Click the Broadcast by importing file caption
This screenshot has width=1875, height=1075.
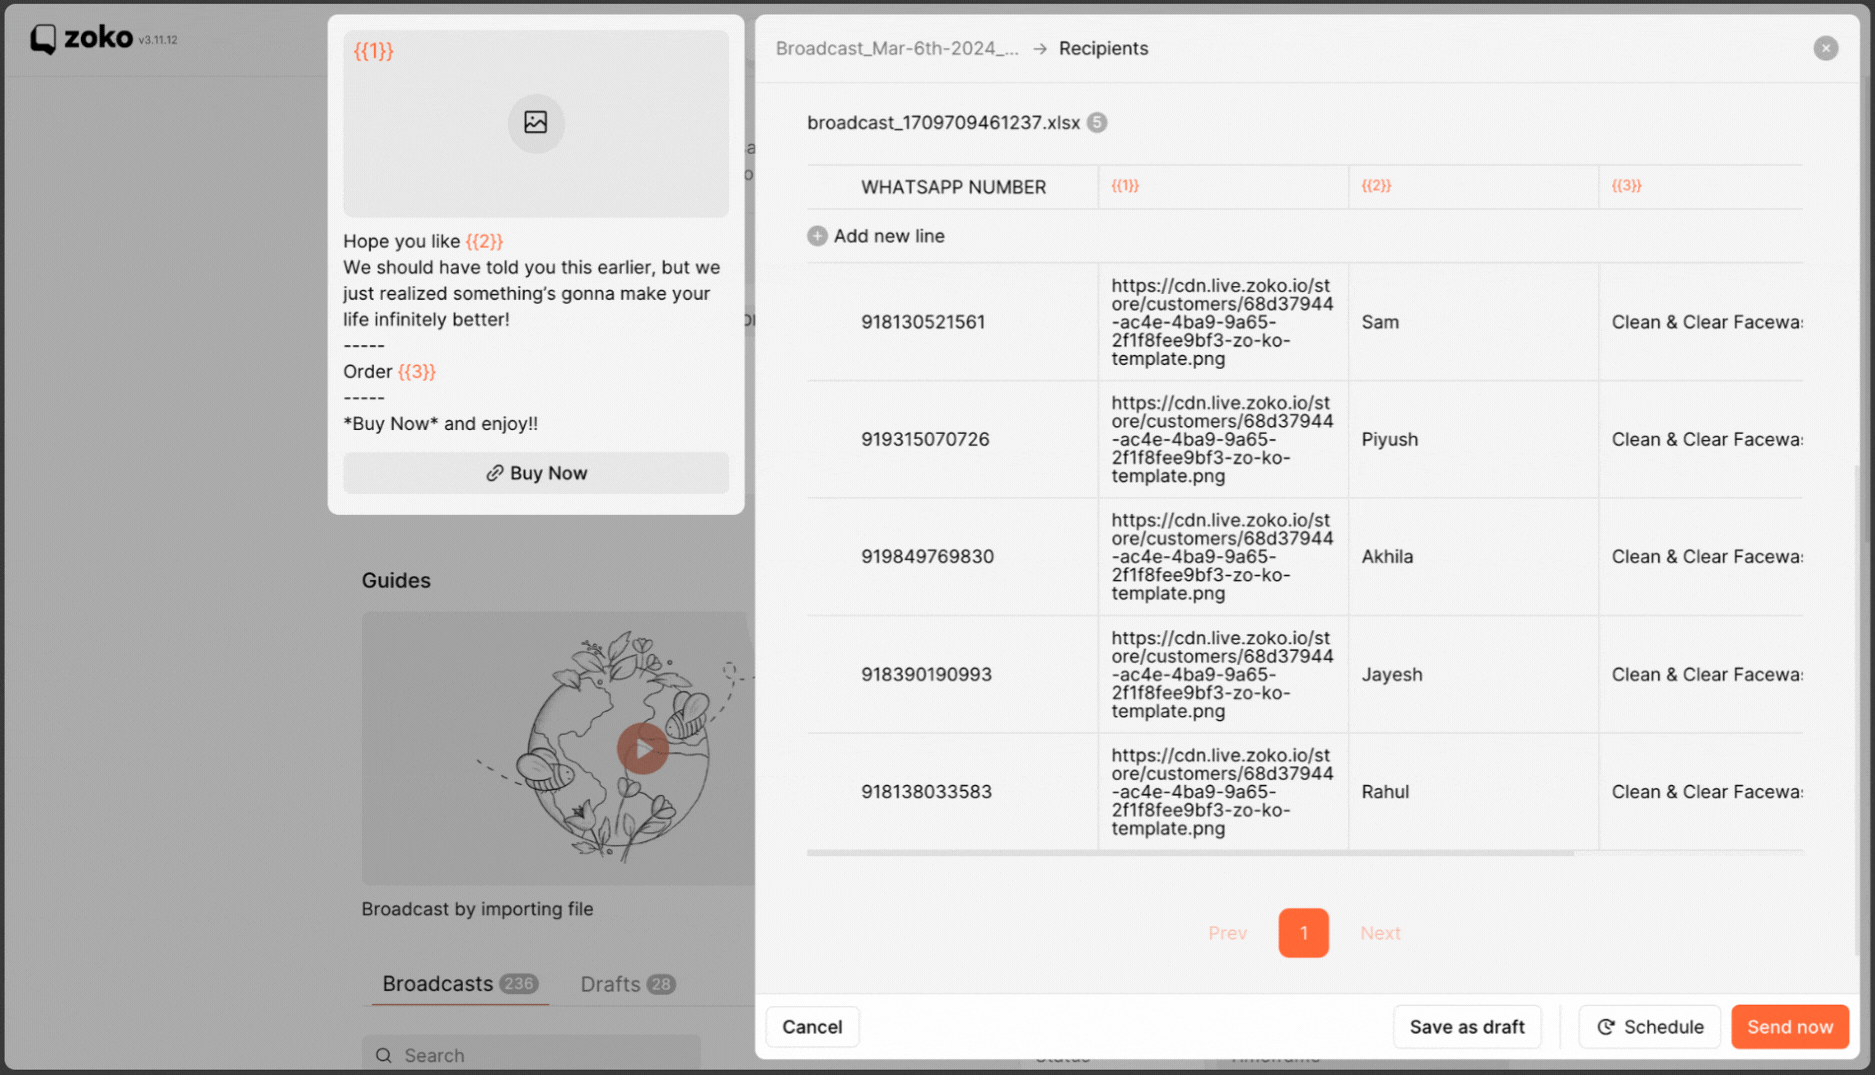(477, 909)
